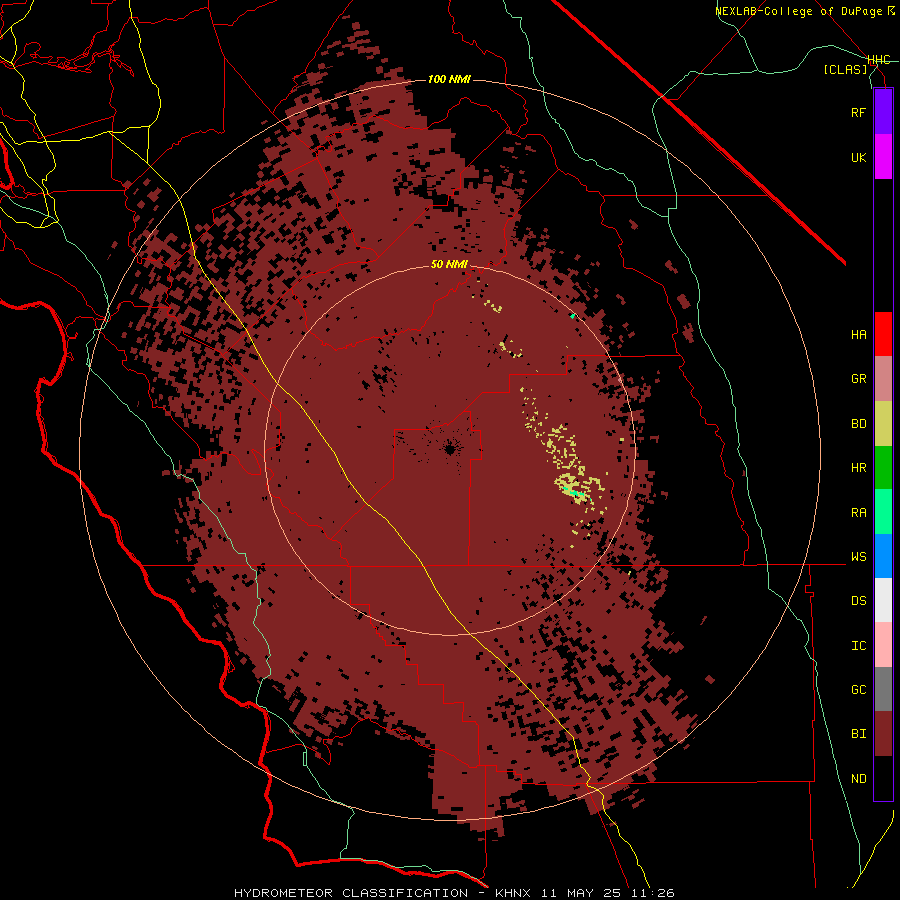The image size is (900, 900).
Task: Click the 100 NMI range ring label
Action: [449, 79]
